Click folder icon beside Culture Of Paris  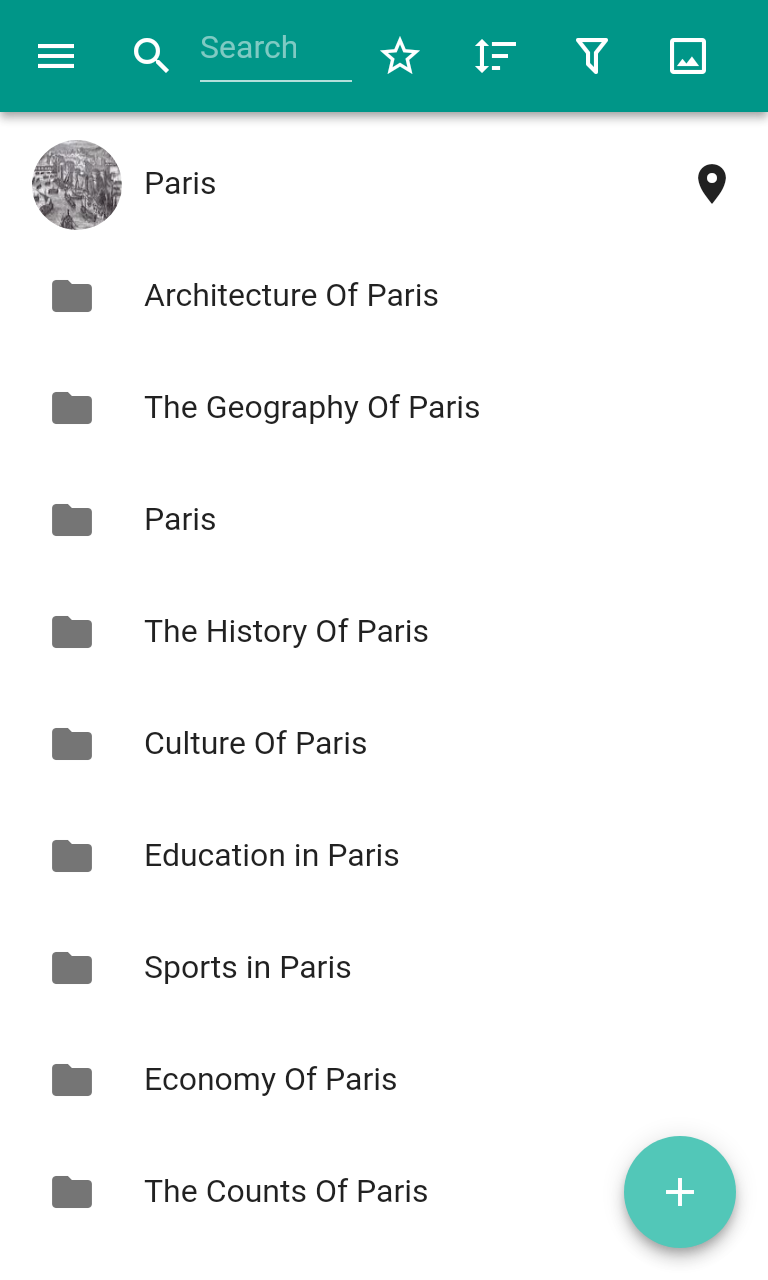tap(72, 744)
